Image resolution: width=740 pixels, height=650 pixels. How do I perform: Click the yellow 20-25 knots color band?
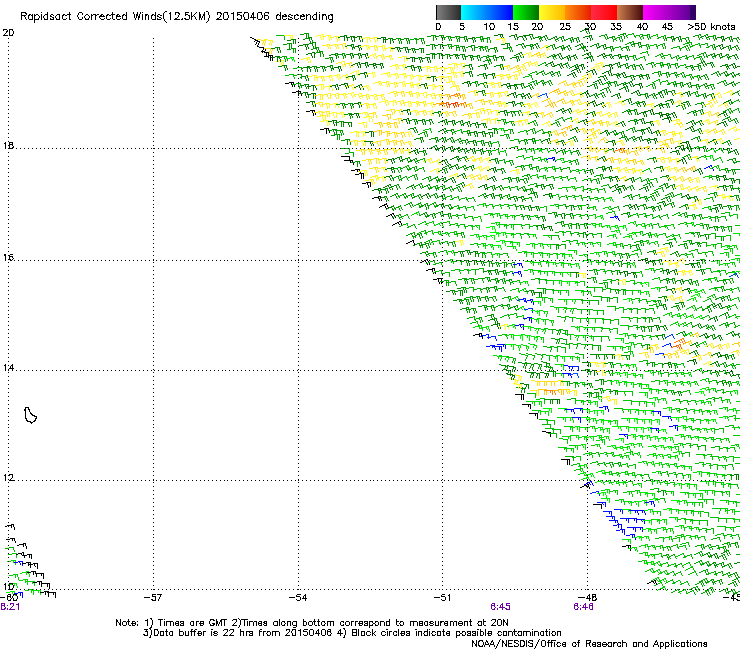pyautogui.click(x=552, y=12)
